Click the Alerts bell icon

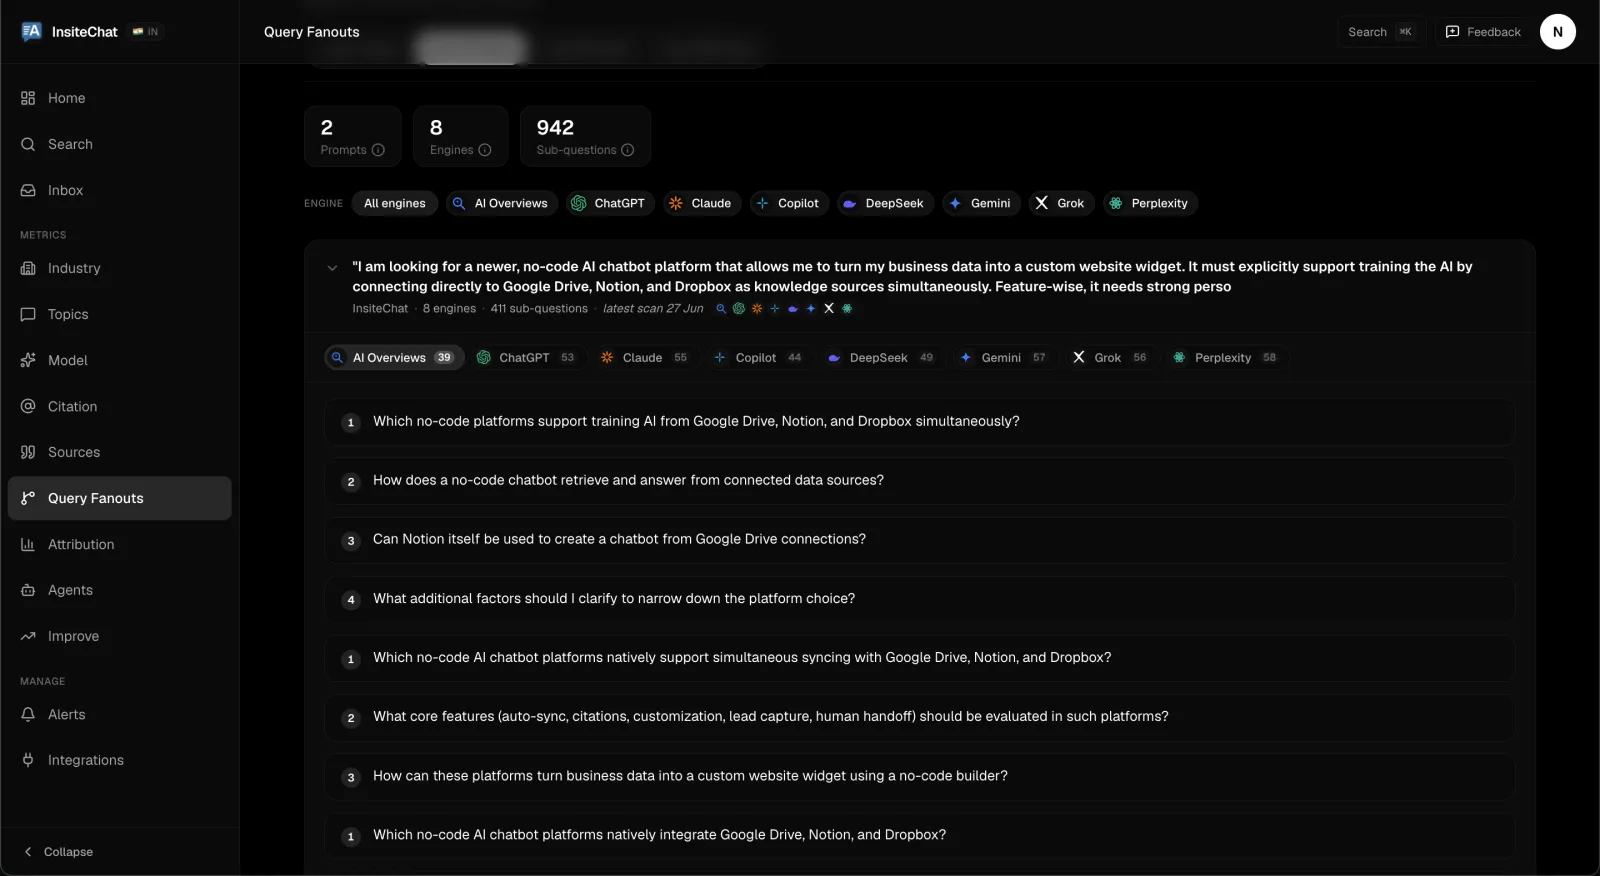[28, 714]
